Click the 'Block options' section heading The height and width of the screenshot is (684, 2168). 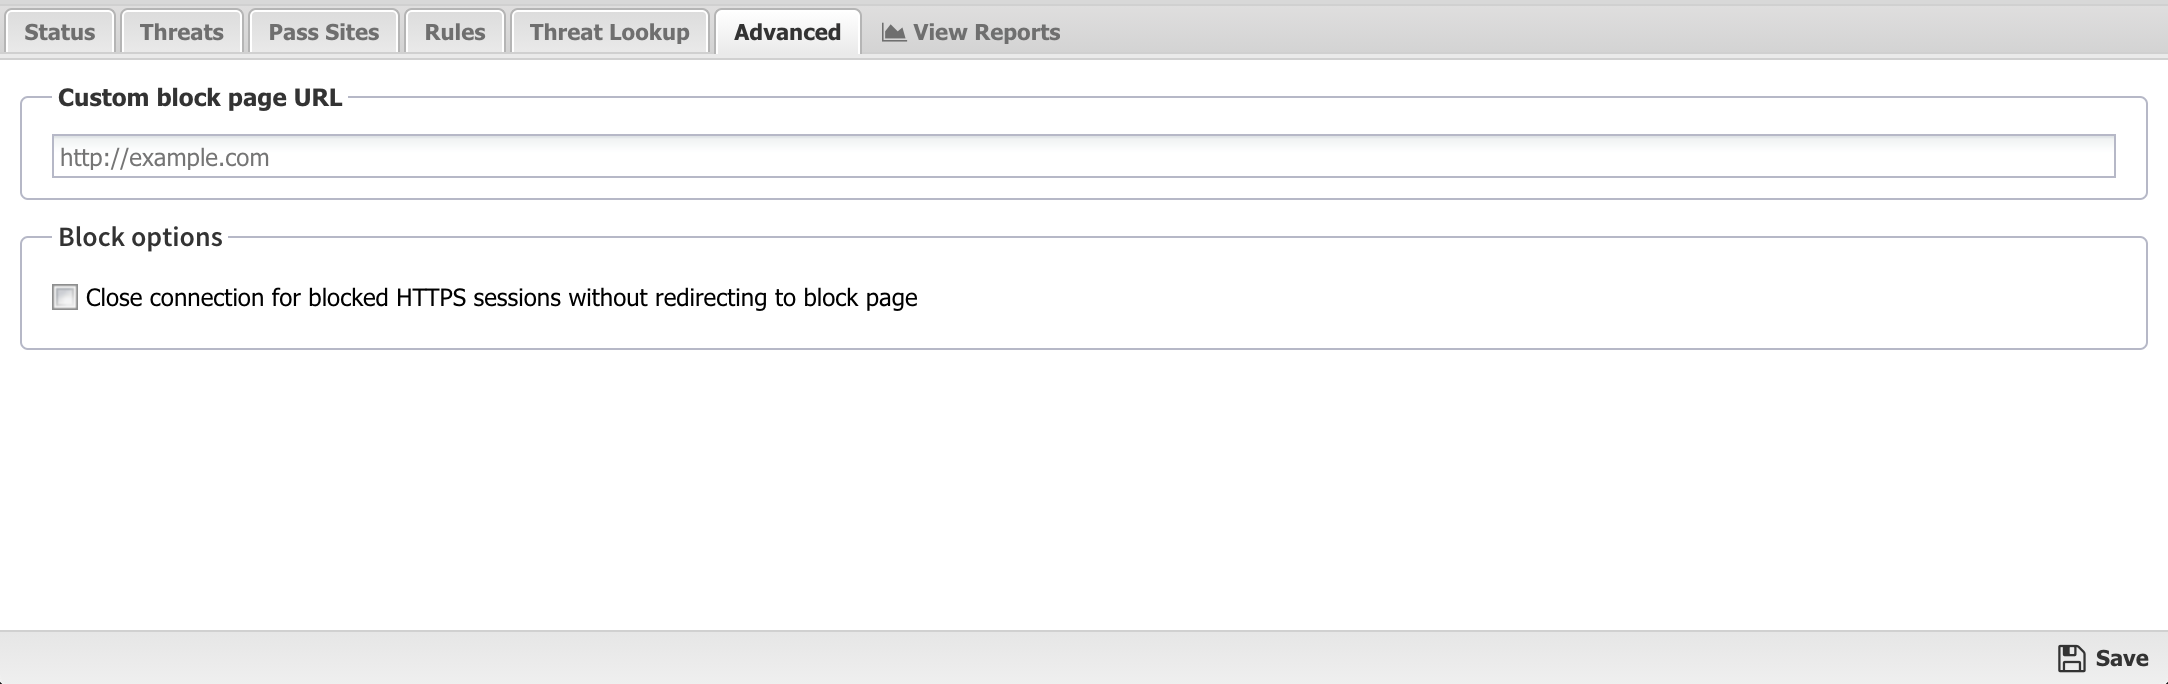tap(140, 237)
